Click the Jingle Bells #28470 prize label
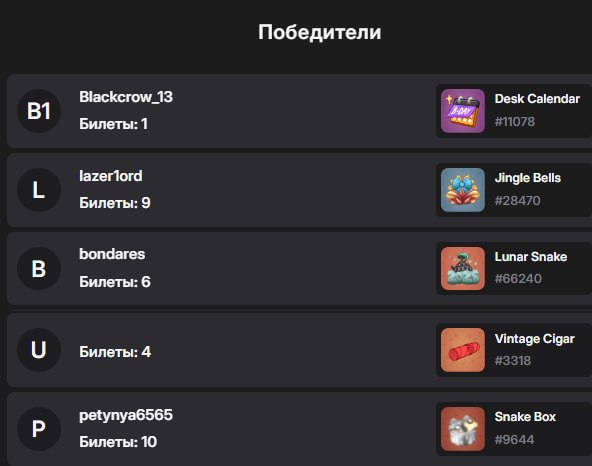The image size is (592, 466). pyautogui.click(x=527, y=189)
